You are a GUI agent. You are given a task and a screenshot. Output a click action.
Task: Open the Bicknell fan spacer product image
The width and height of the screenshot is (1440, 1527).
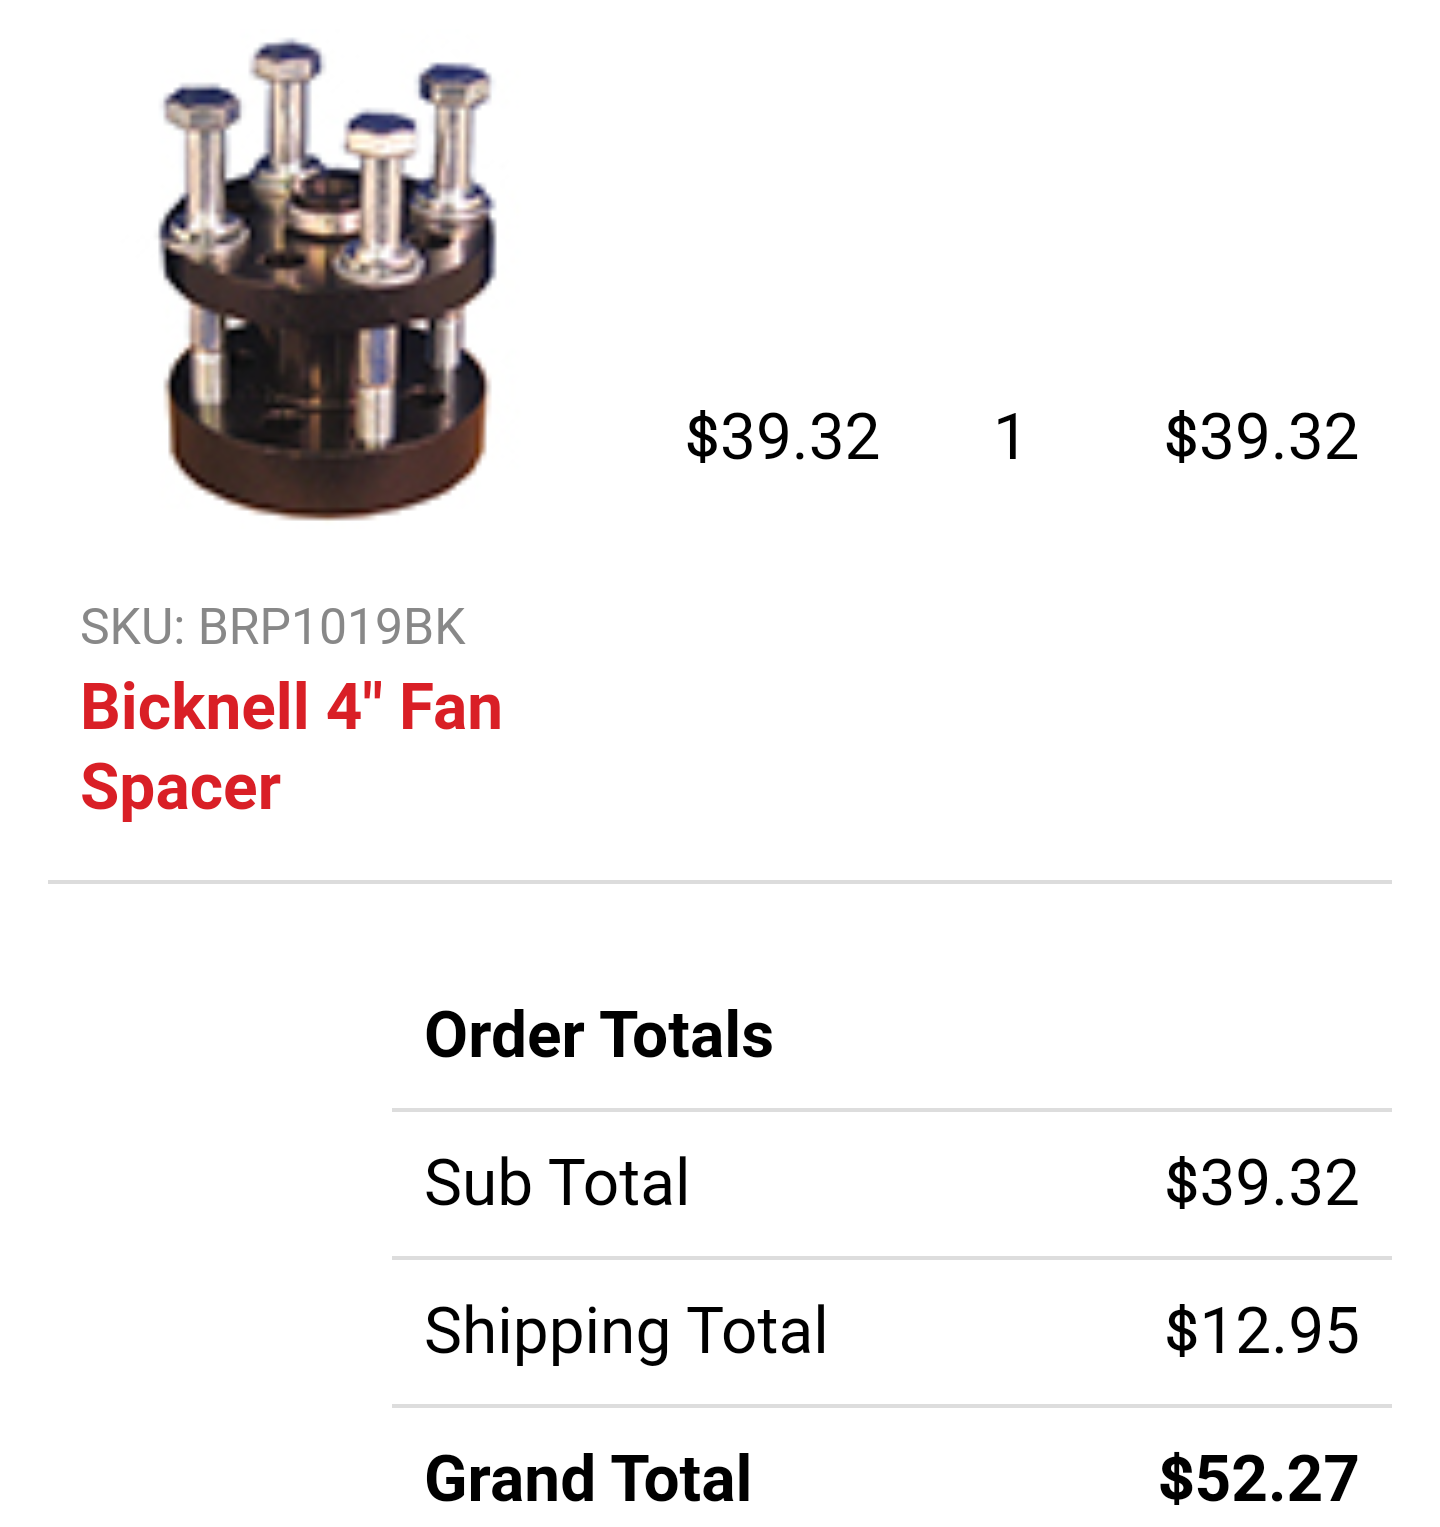pyautogui.click(x=327, y=280)
